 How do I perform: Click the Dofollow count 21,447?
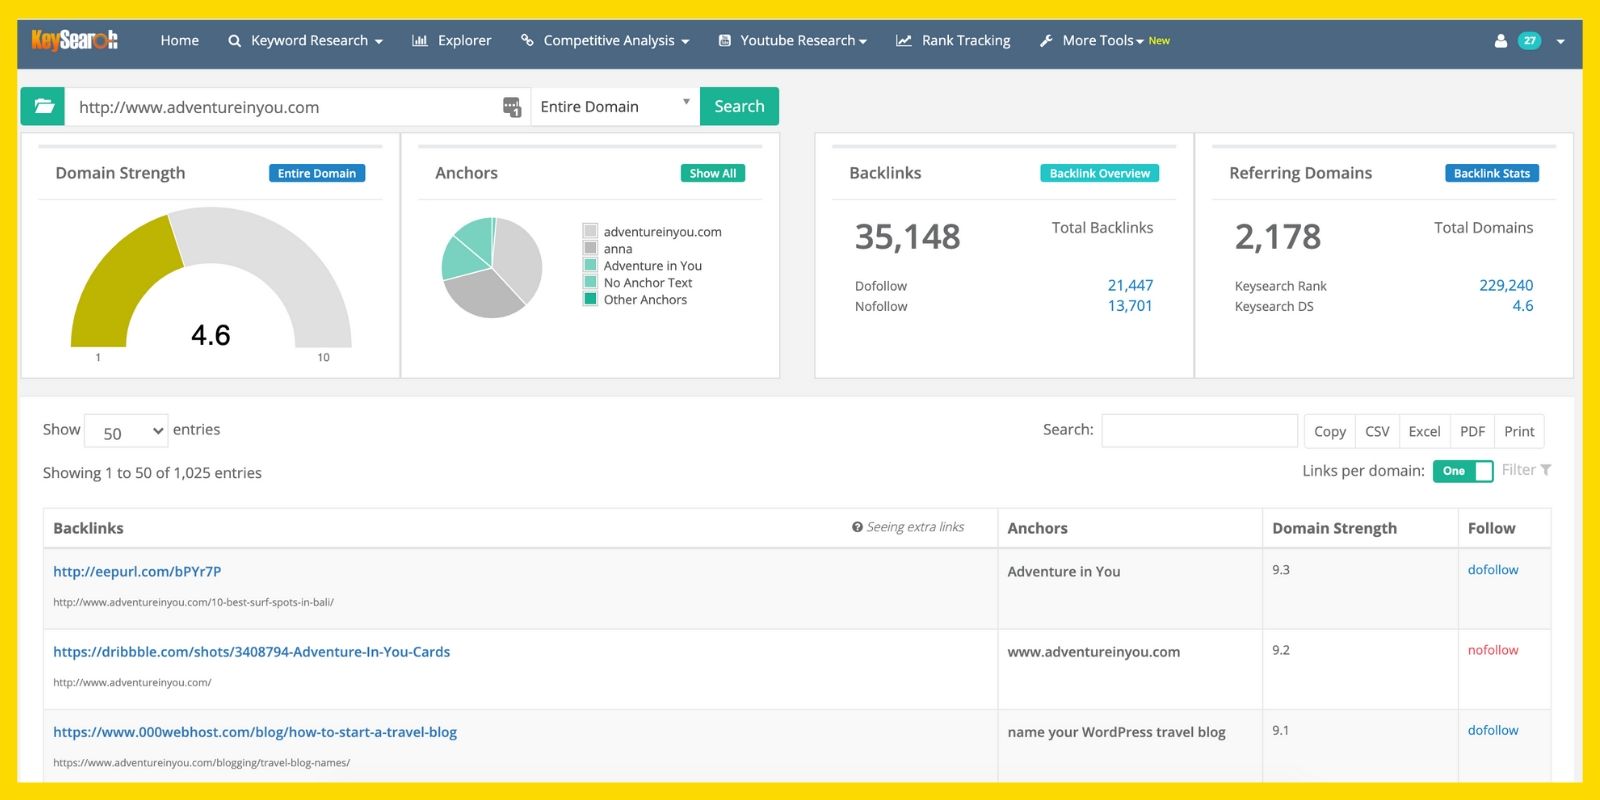[x=1130, y=285]
